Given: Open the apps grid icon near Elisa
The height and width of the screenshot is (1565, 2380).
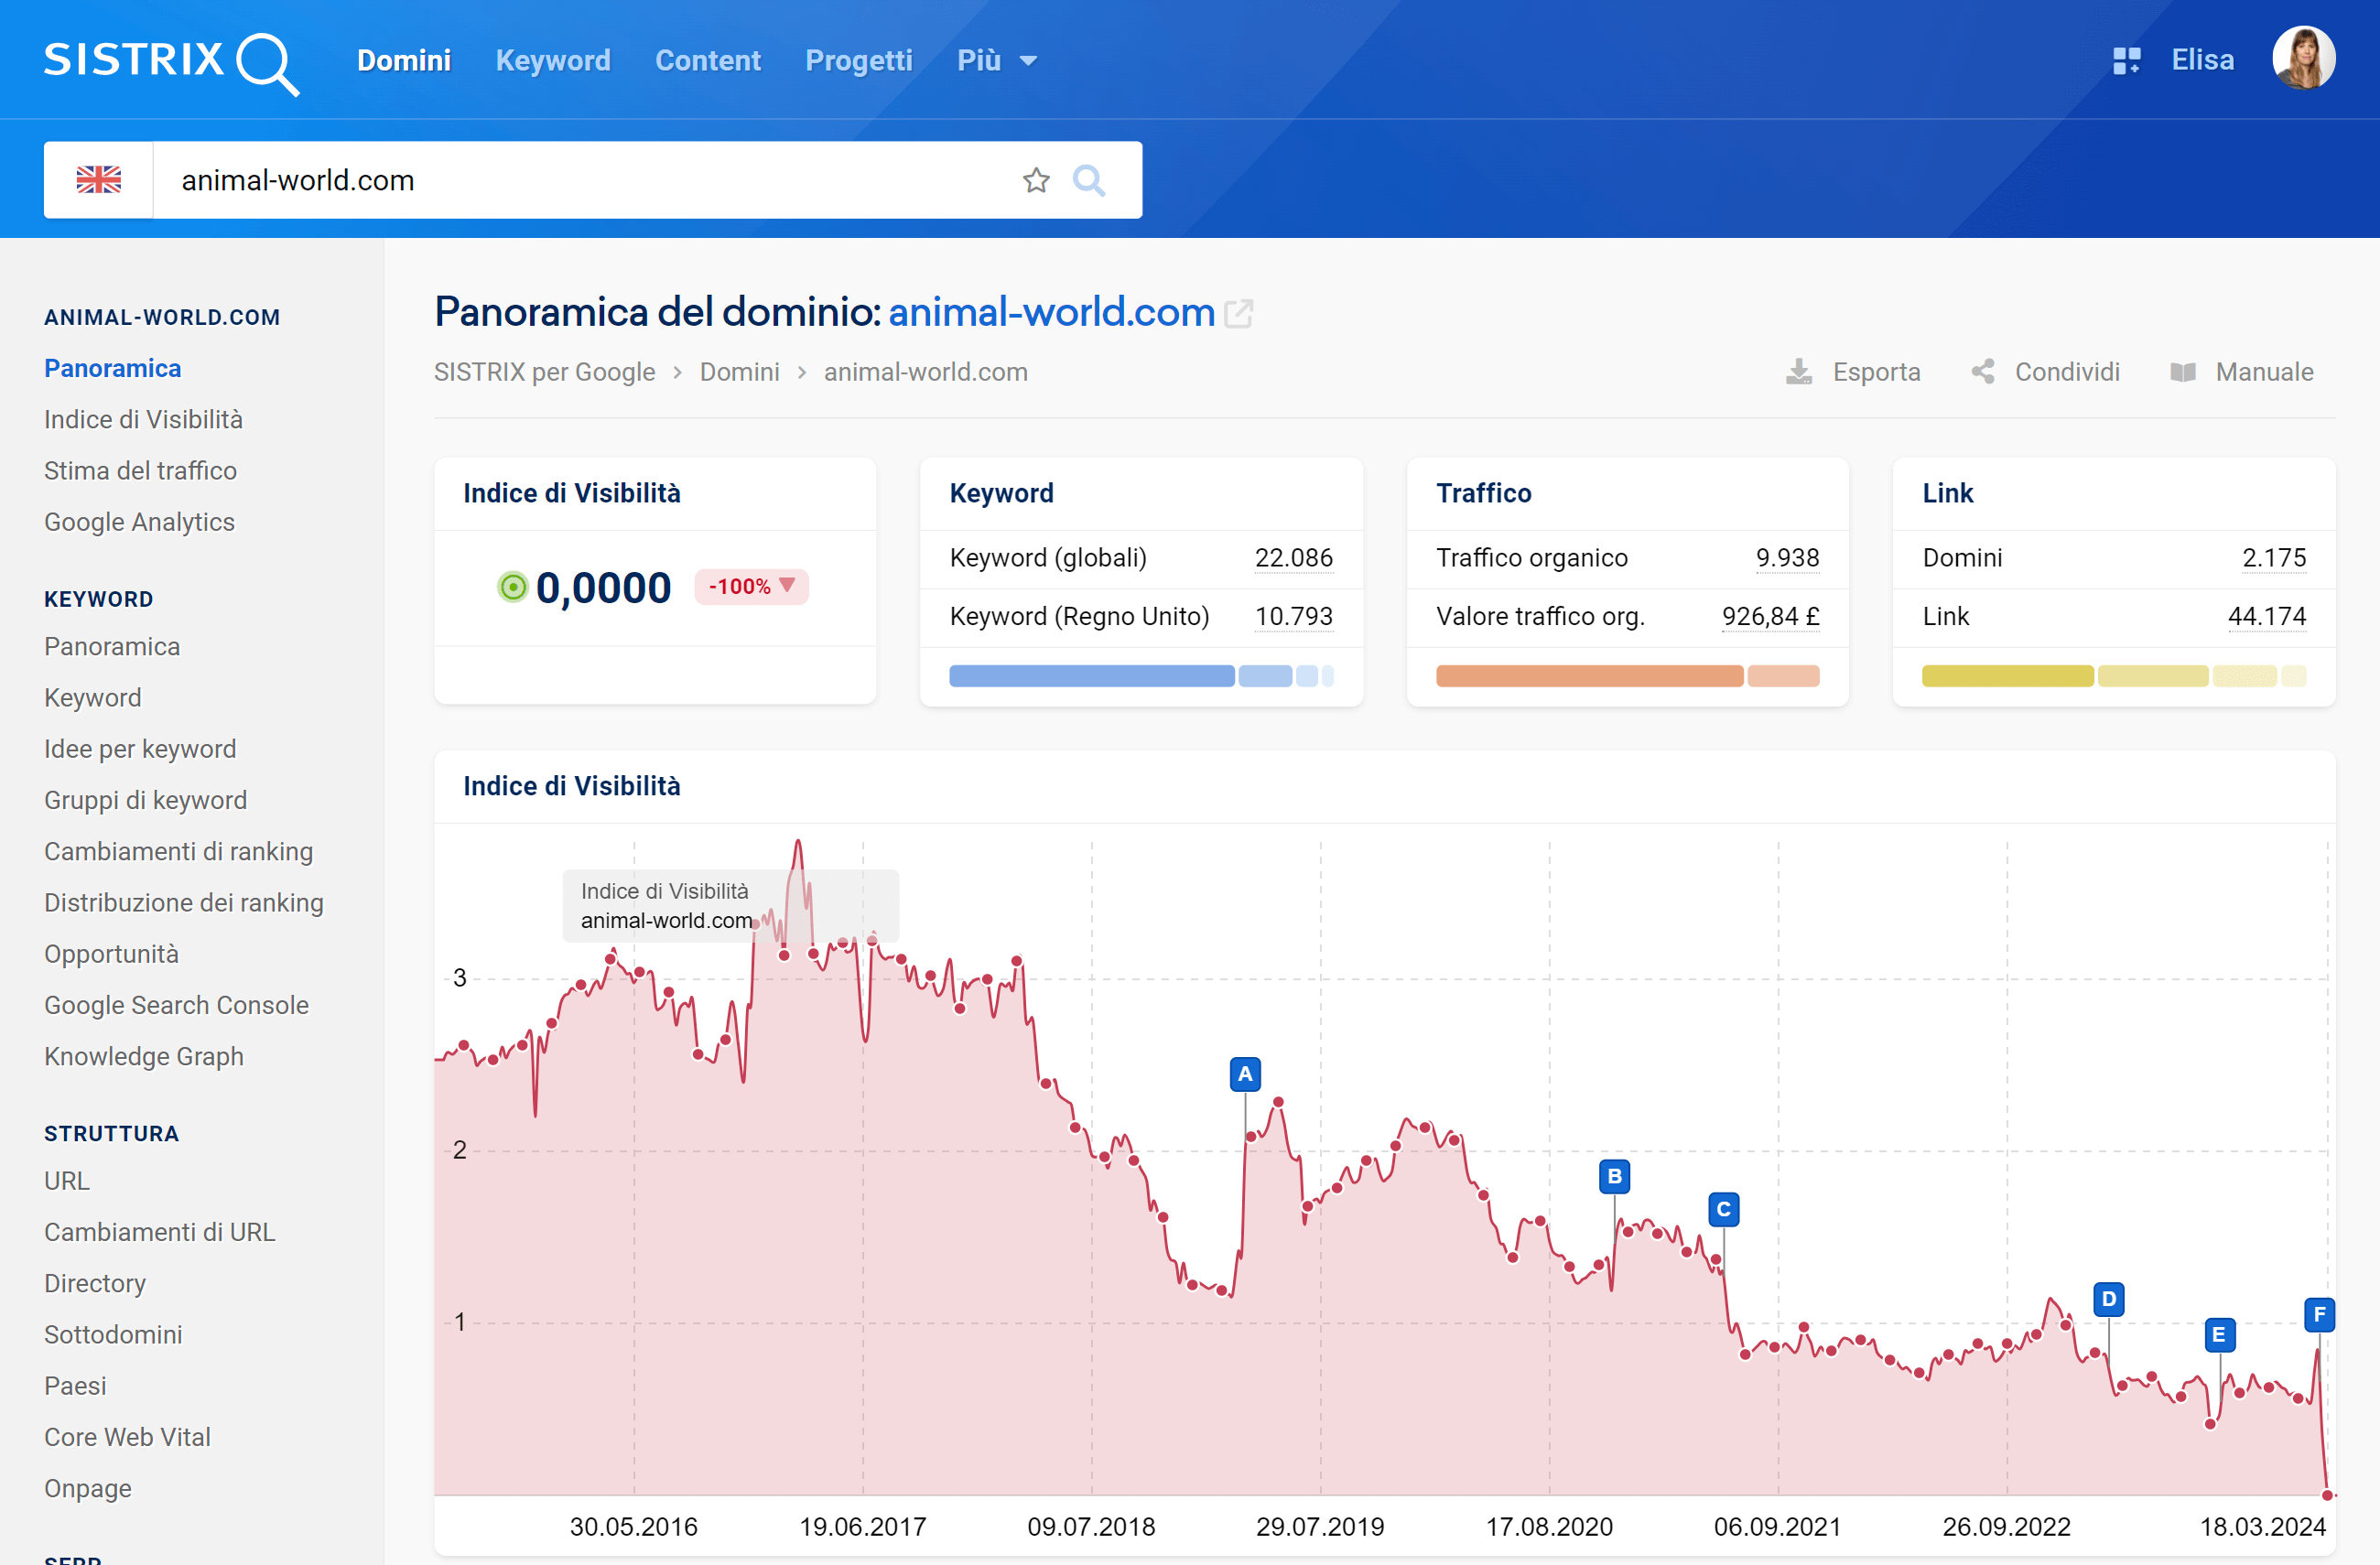Looking at the screenshot, I should click(x=2126, y=61).
